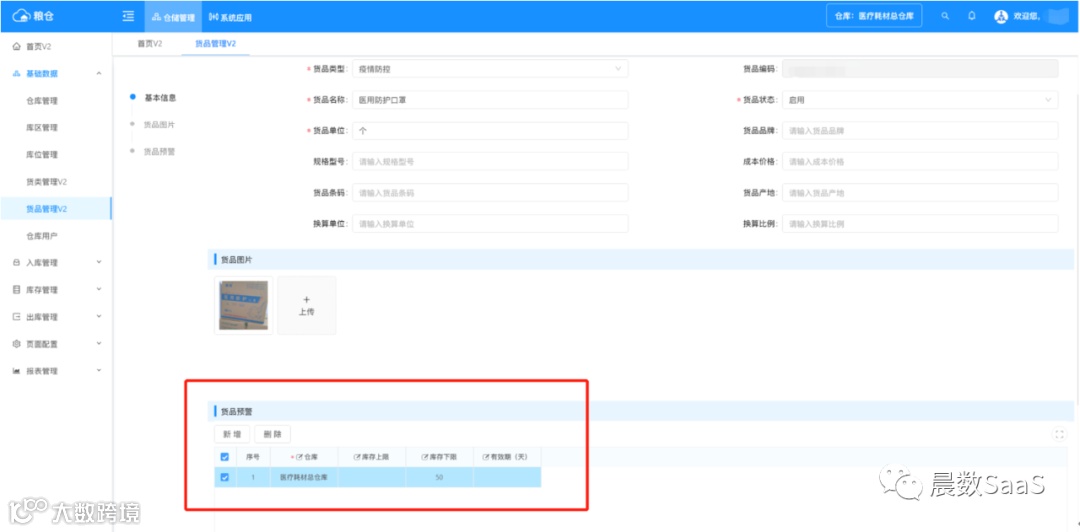Click the 新增 button
The height and width of the screenshot is (532, 1080).
coord(231,434)
